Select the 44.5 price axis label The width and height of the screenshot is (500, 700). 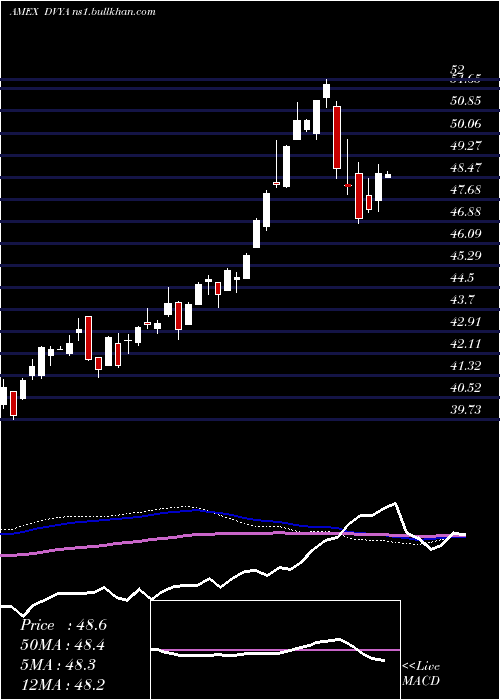click(x=462, y=278)
